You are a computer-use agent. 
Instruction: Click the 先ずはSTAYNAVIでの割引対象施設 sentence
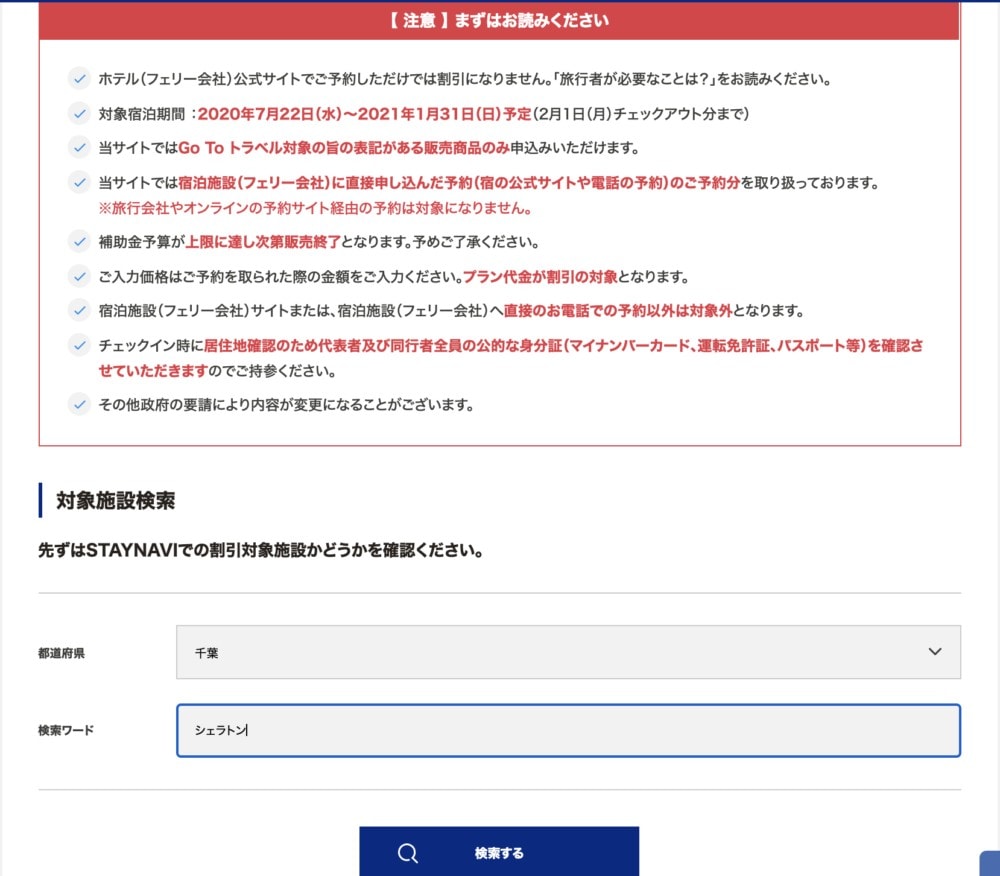tap(261, 550)
